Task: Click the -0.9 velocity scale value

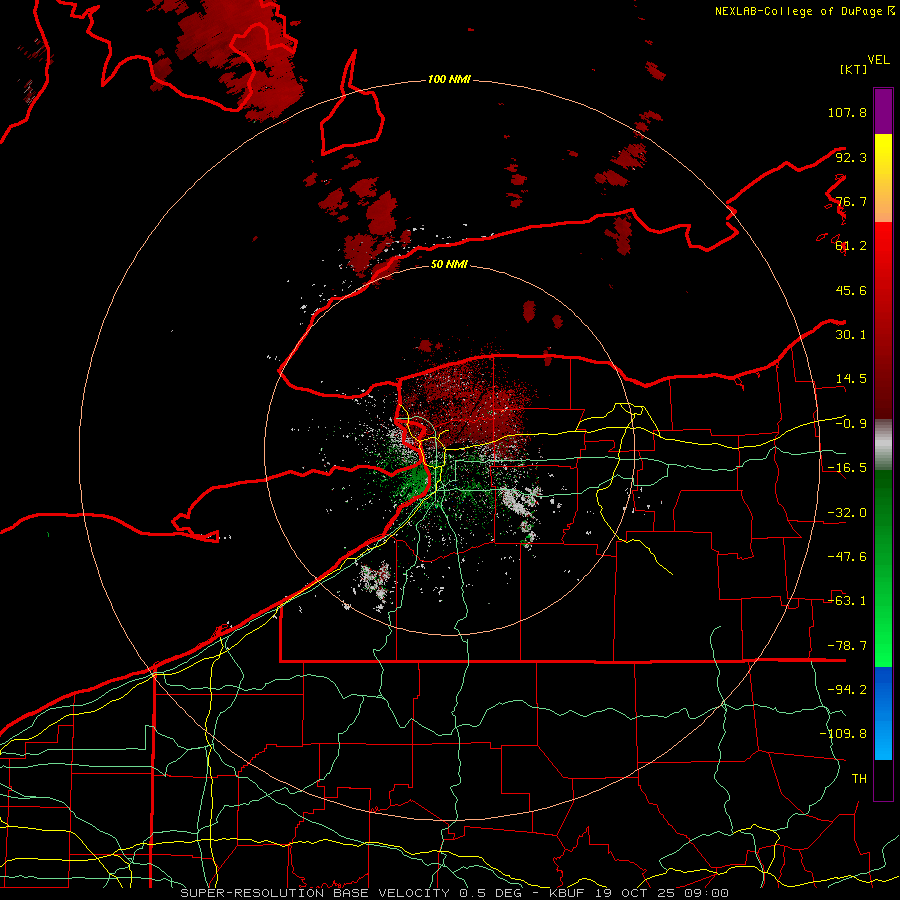Action: tap(851, 424)
